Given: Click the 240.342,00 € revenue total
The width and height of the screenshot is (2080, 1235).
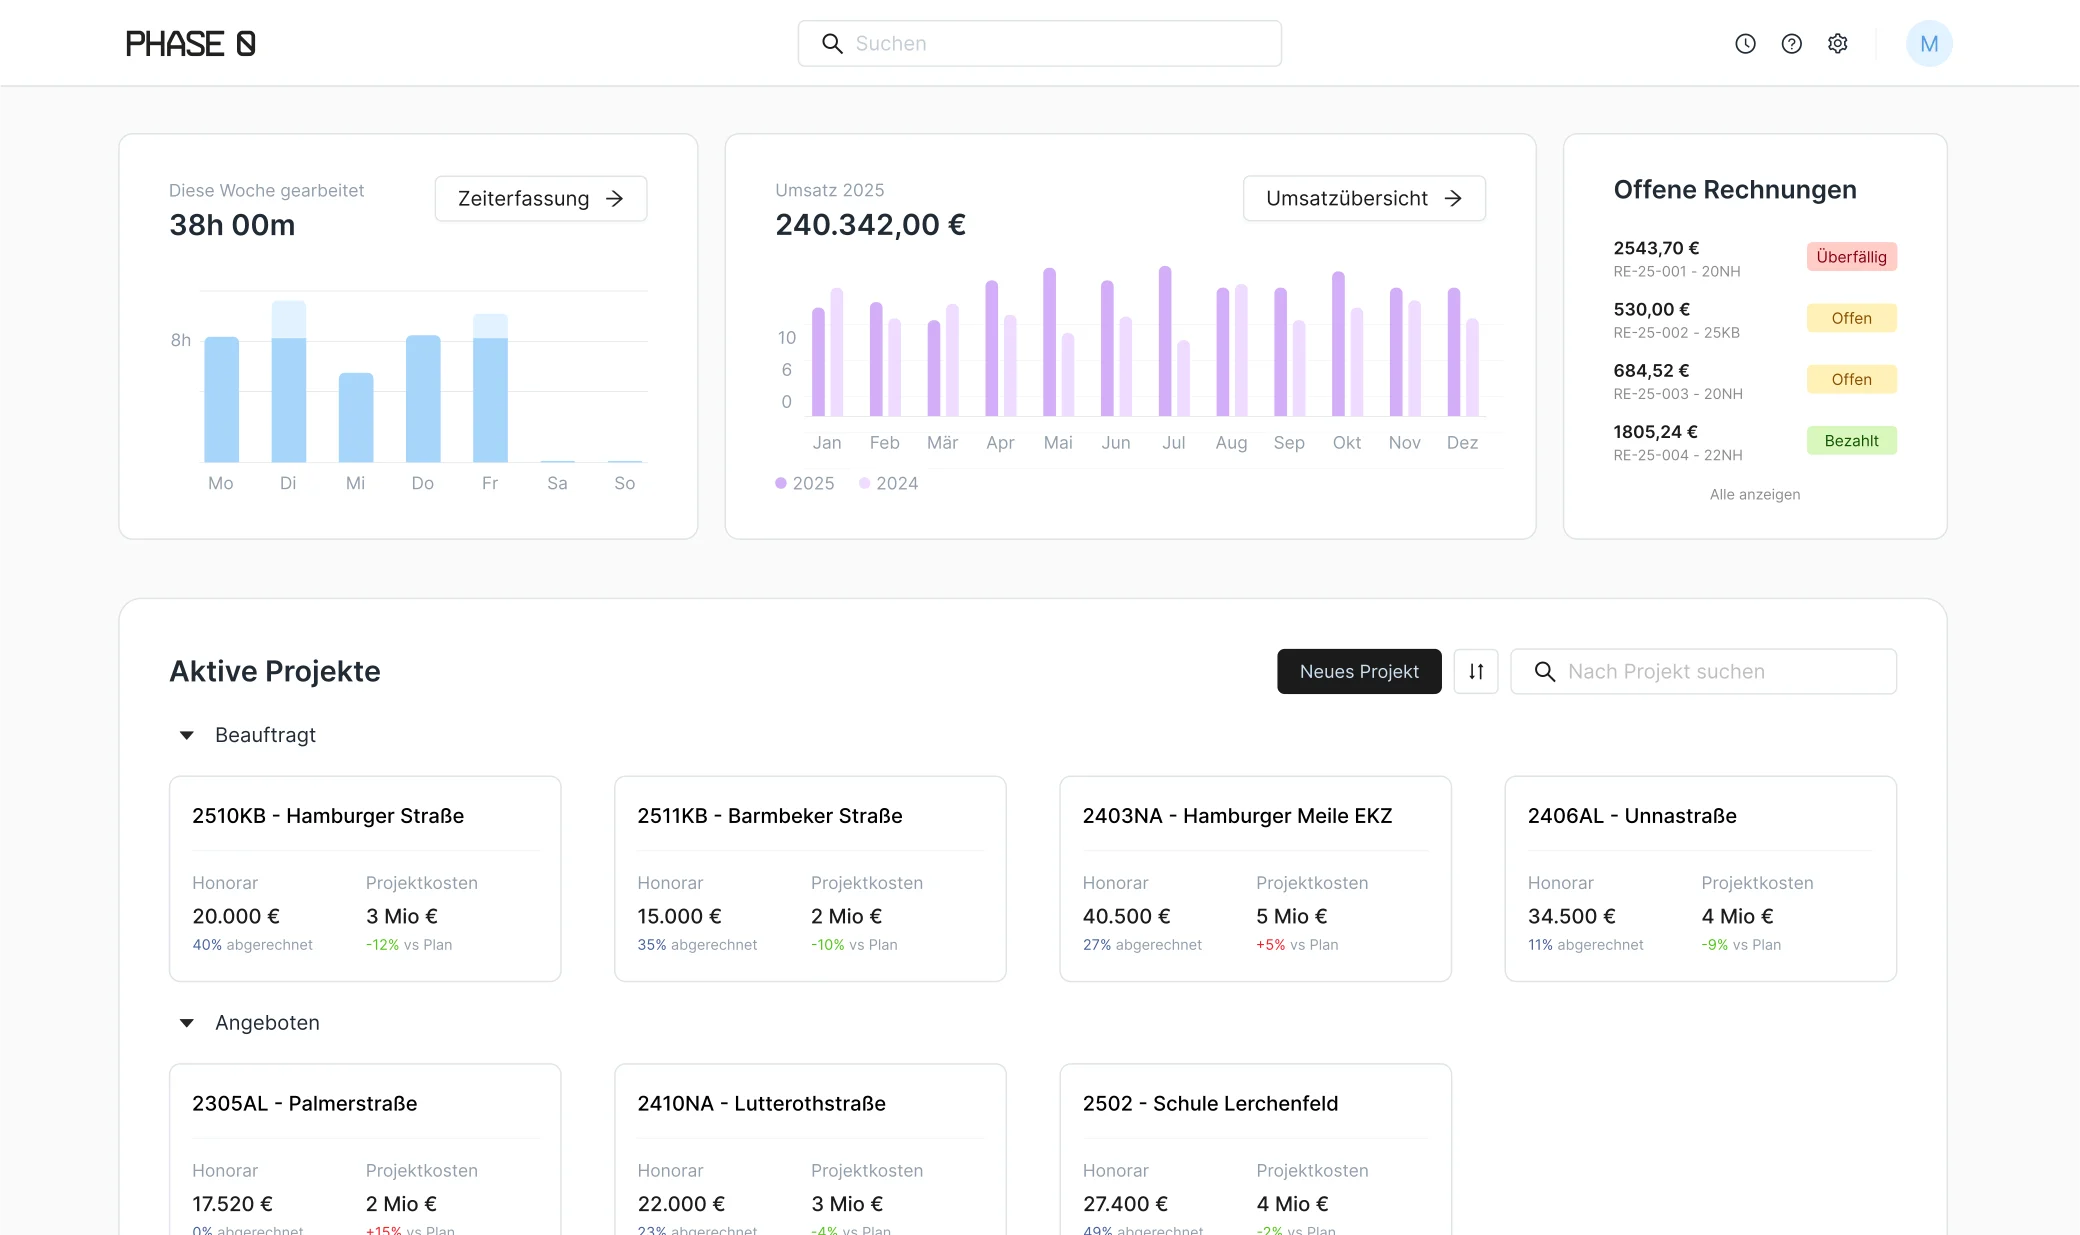Looking at the screenshot, I should (x=870, y=225).
